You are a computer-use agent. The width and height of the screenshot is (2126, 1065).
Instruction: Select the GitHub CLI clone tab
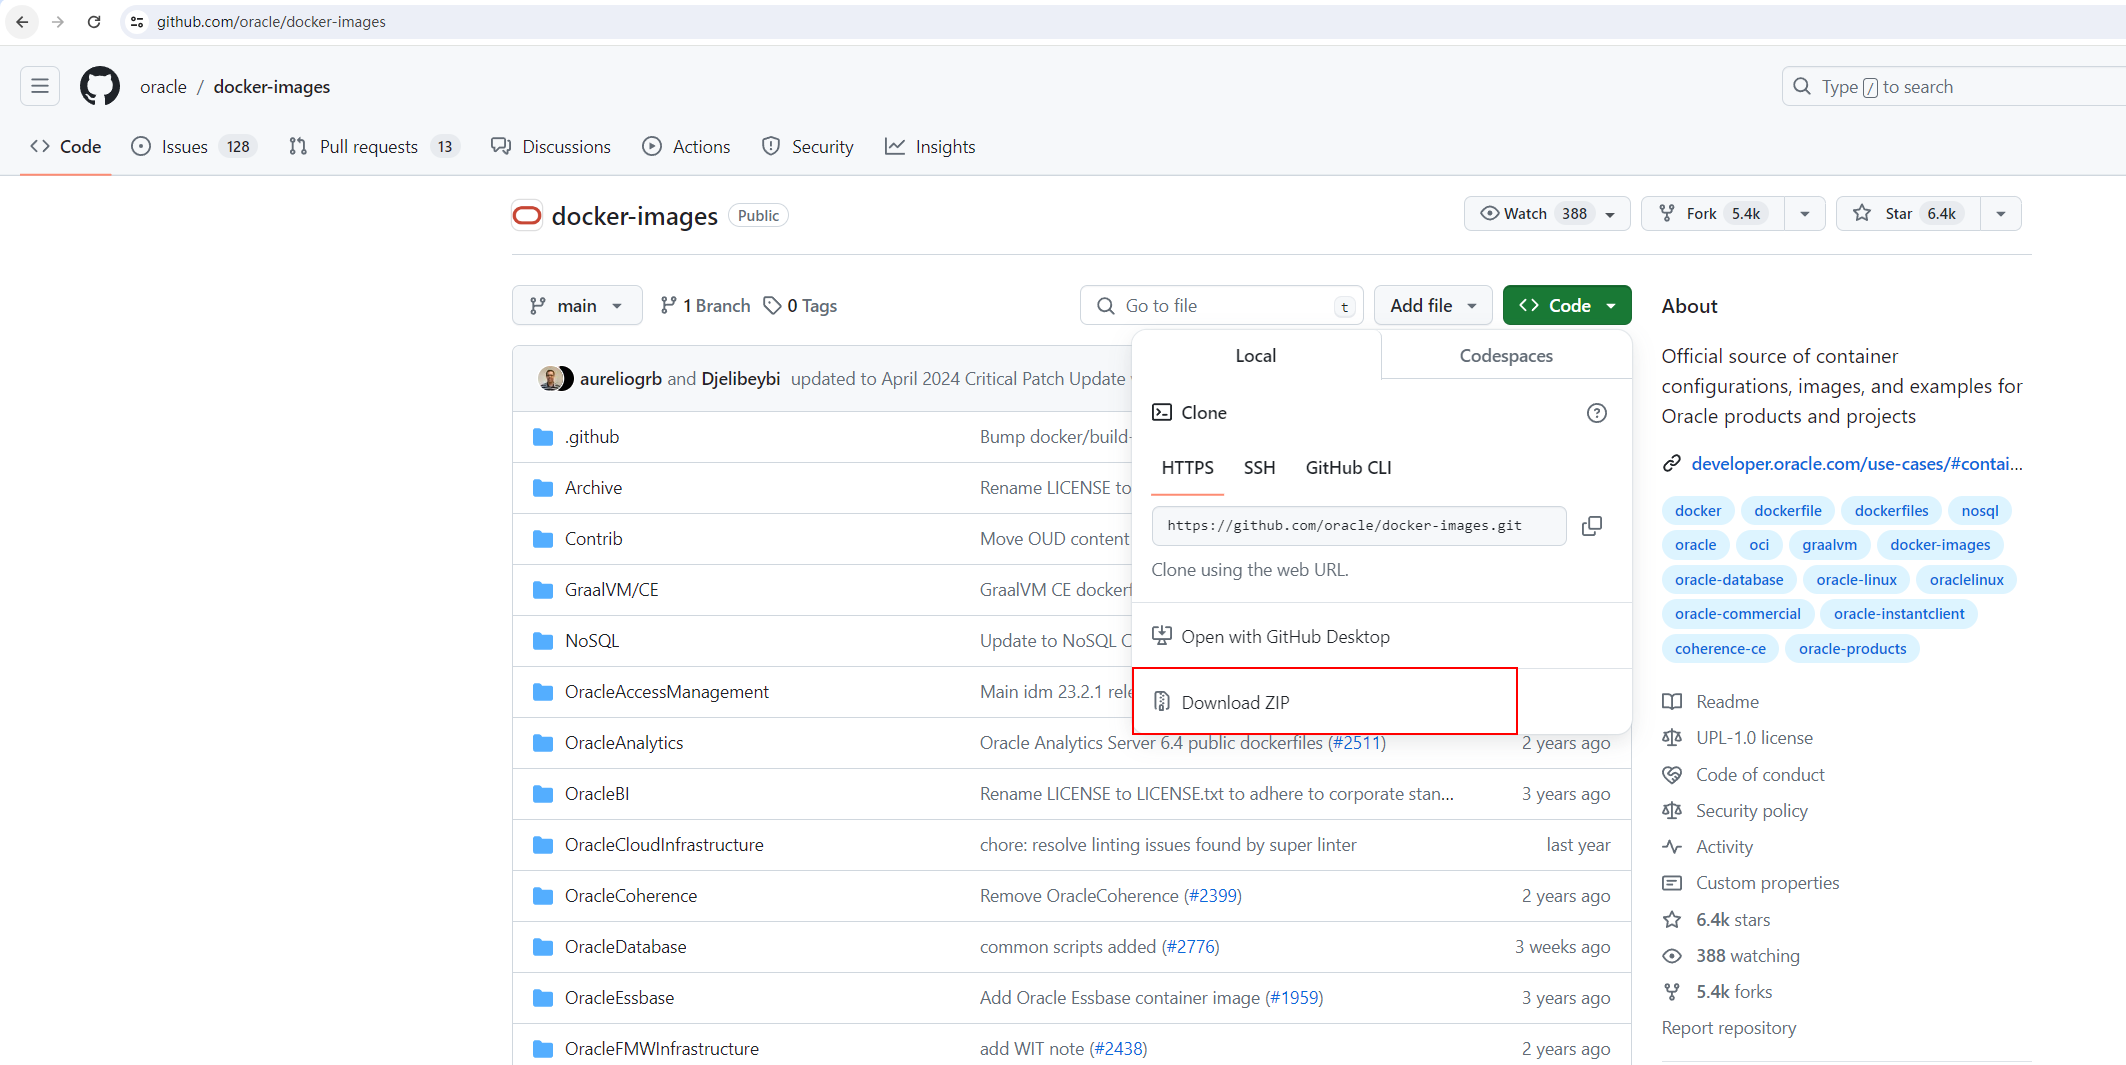[1348, 468]
